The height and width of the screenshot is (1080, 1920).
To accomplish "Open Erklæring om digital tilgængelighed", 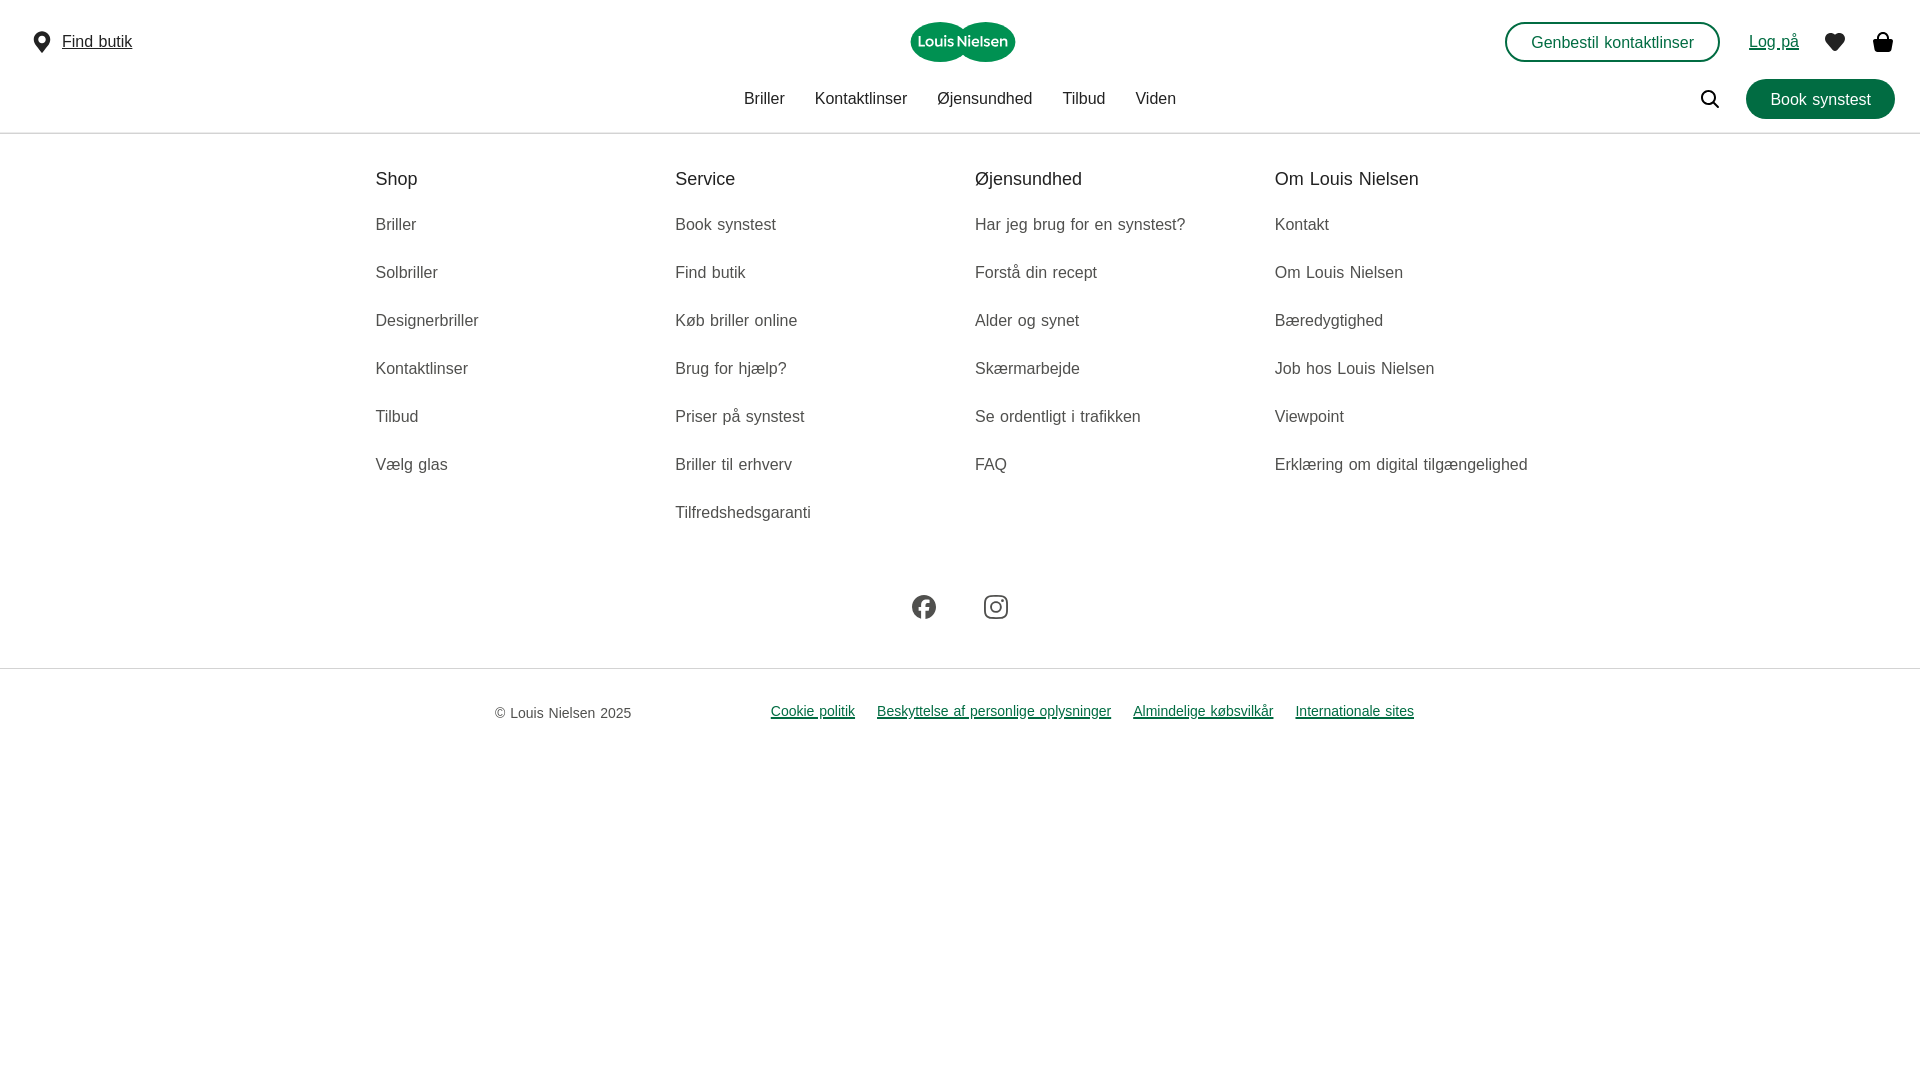I will (x=1400, y=465).
